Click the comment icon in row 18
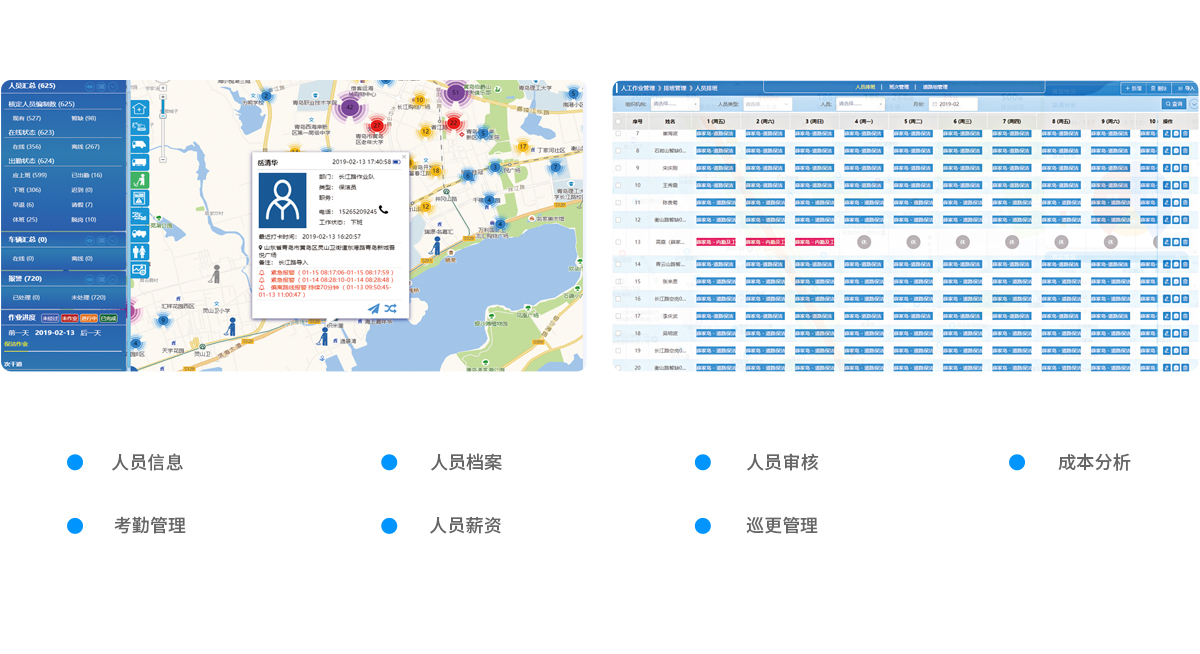This screenshot has height=654, width=1200. click(x=1176, y=333)
